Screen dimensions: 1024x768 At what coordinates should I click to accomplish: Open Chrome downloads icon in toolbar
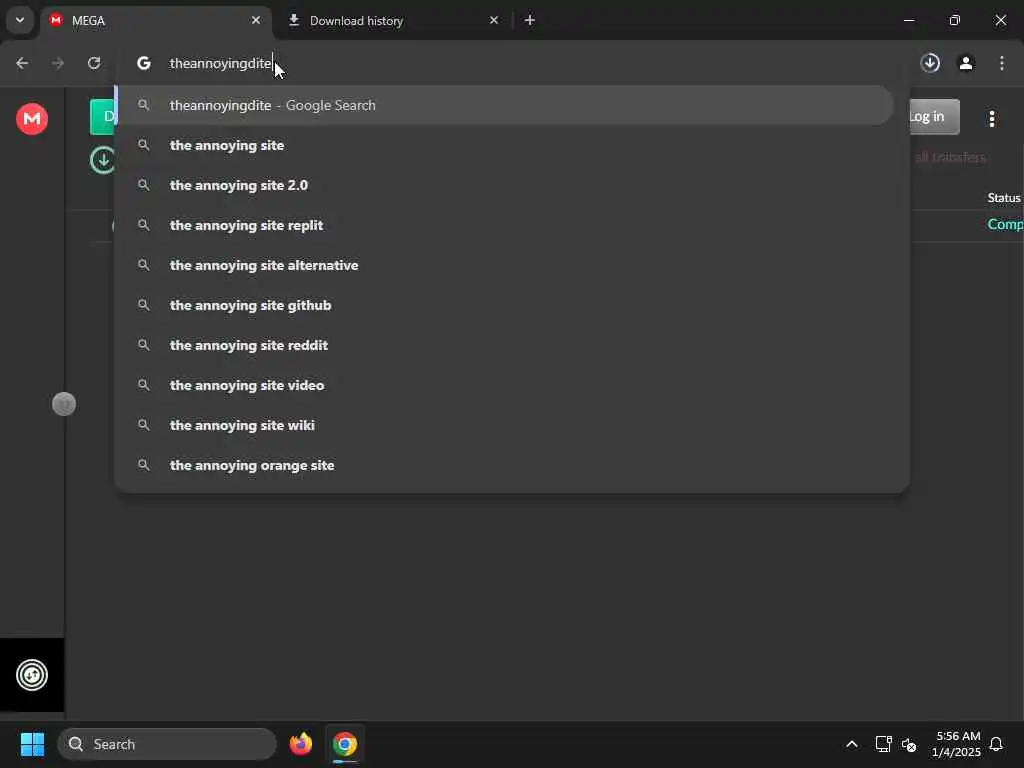click(930, 63)
